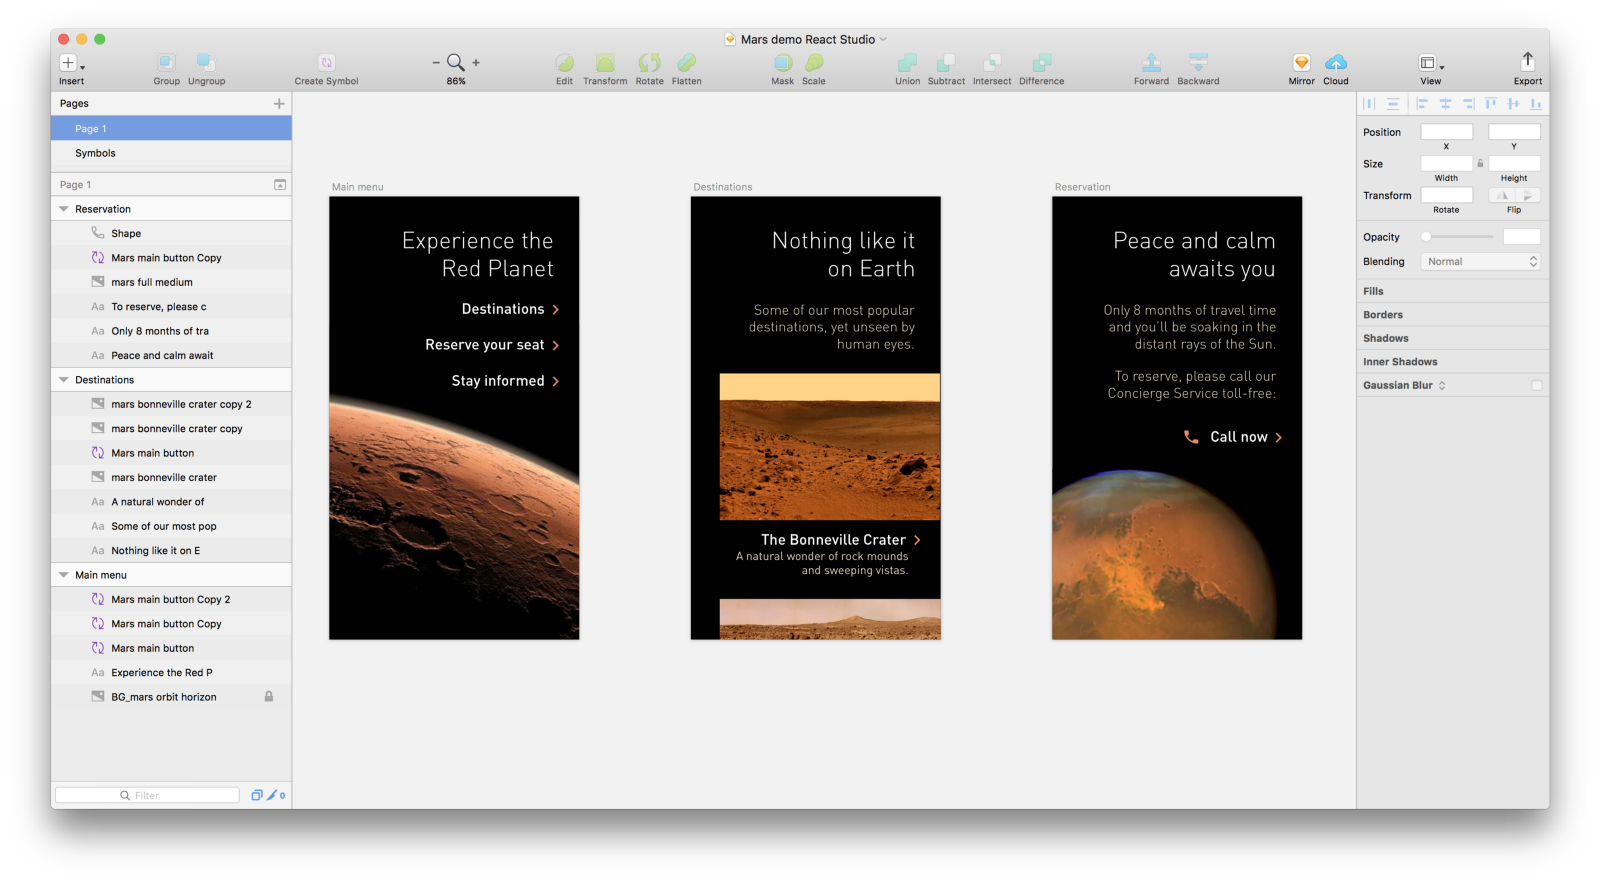Click the Insert tool icon

(69, 63)
